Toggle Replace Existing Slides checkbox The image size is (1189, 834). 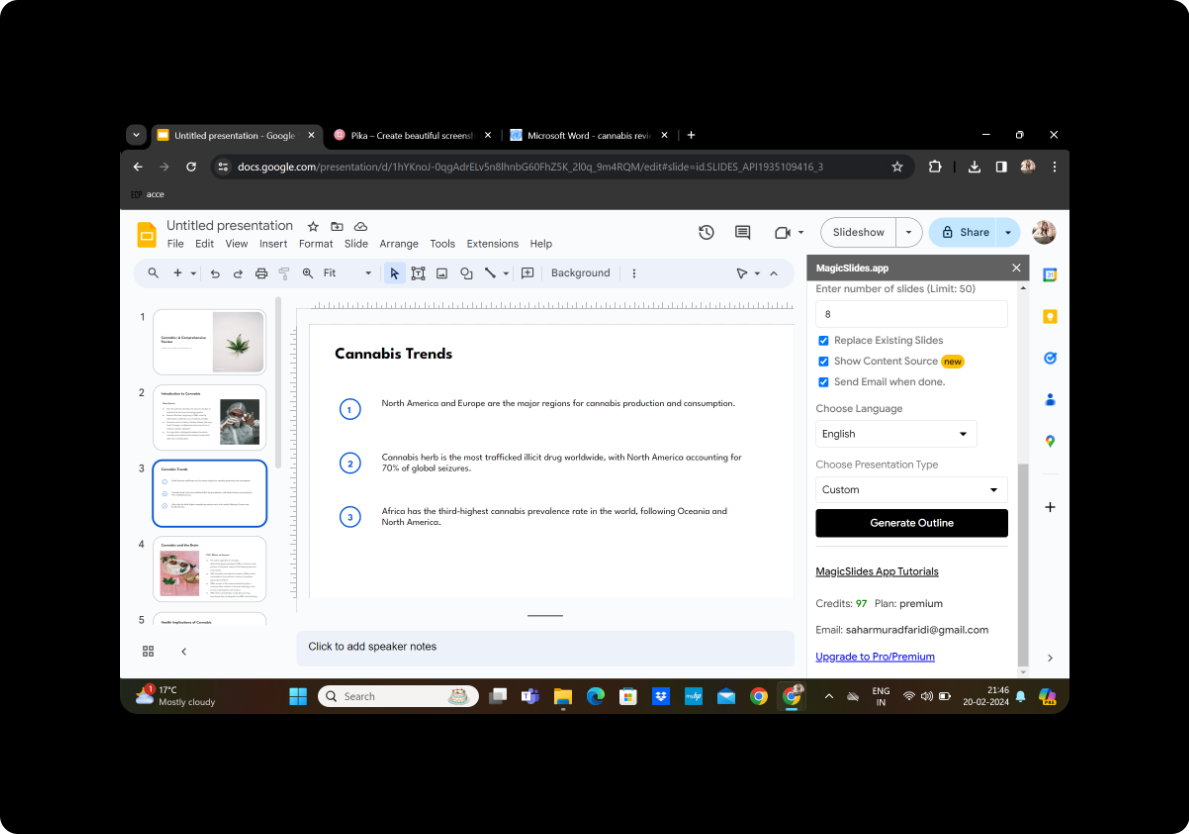click(x=824, y=340)
